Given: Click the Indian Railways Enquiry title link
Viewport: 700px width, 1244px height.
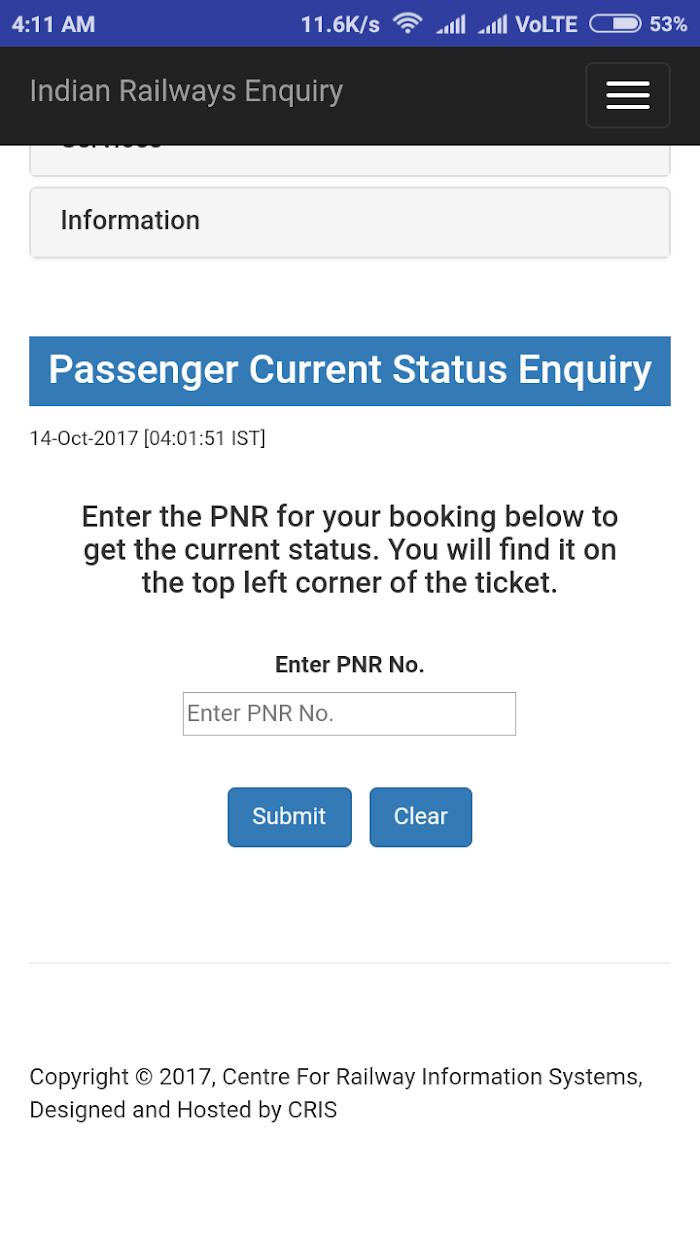Looking at the screenshot, I should pyautogui.click(x=186, y=91).
